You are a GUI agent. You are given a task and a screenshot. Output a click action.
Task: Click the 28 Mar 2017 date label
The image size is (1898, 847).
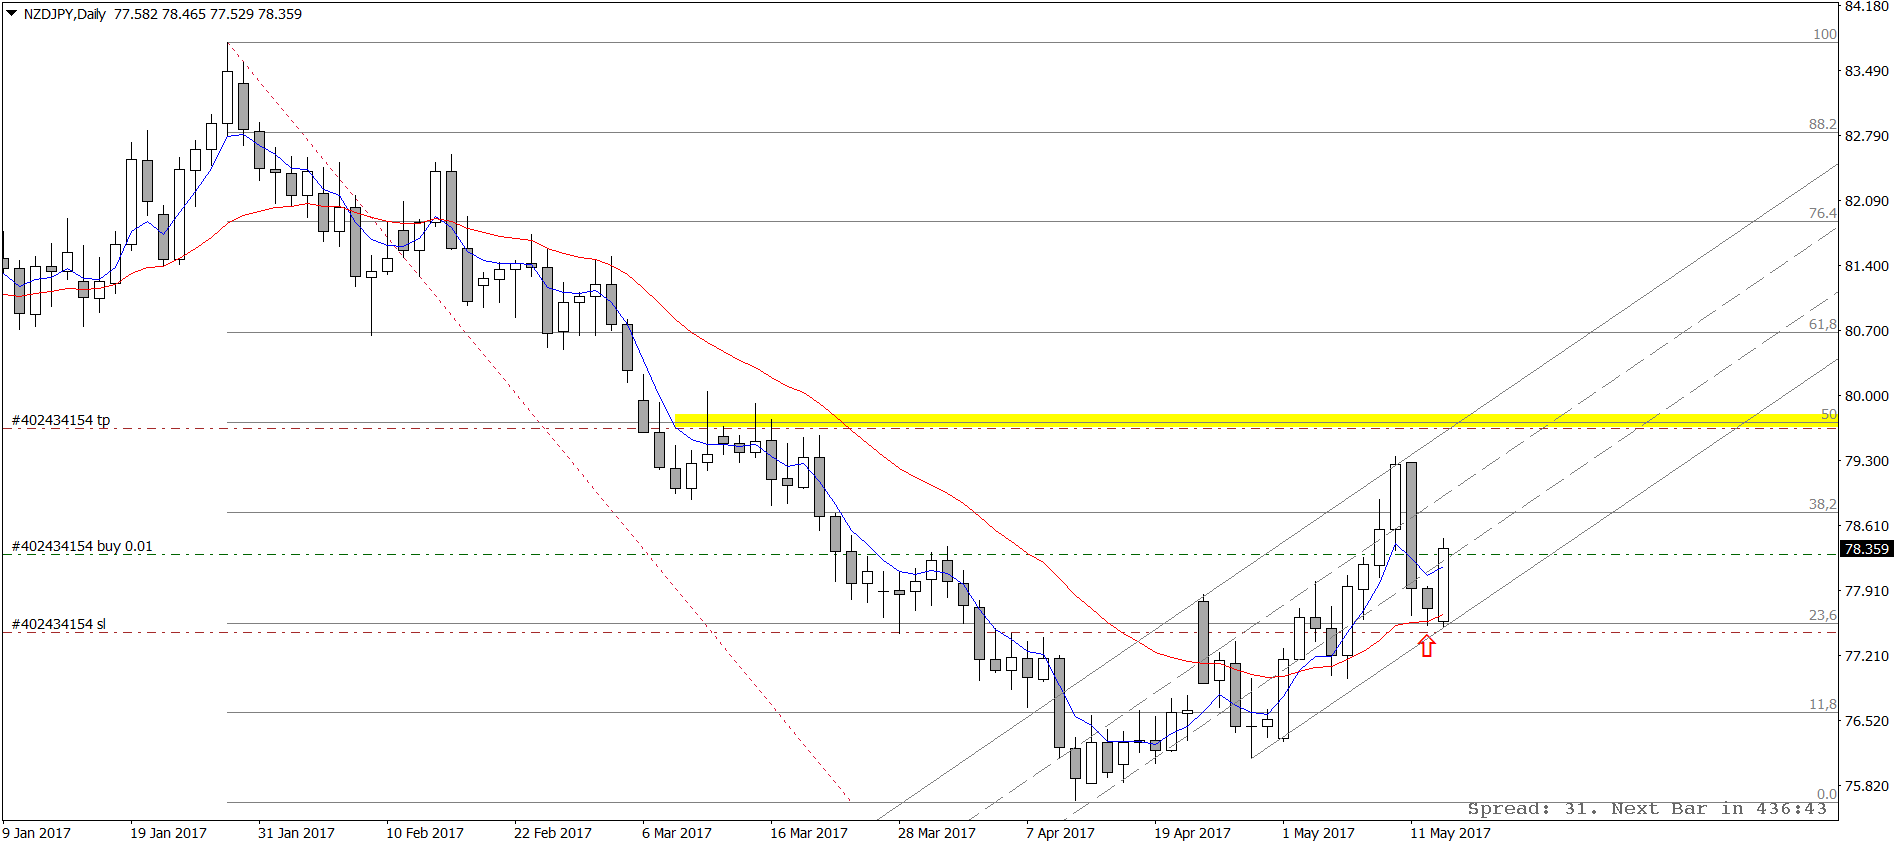(937, 833)
